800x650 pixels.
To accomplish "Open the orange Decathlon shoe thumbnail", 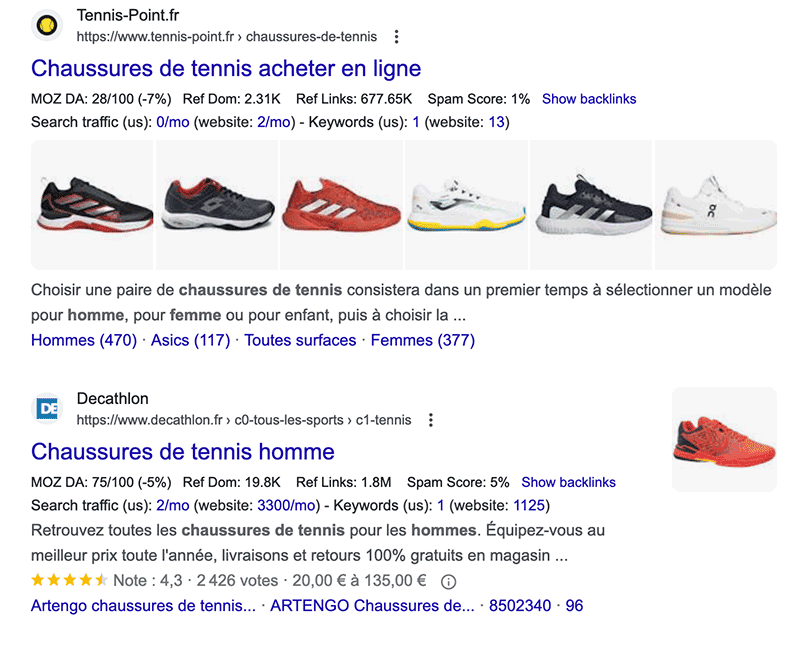I will click(x=724, y=439).
